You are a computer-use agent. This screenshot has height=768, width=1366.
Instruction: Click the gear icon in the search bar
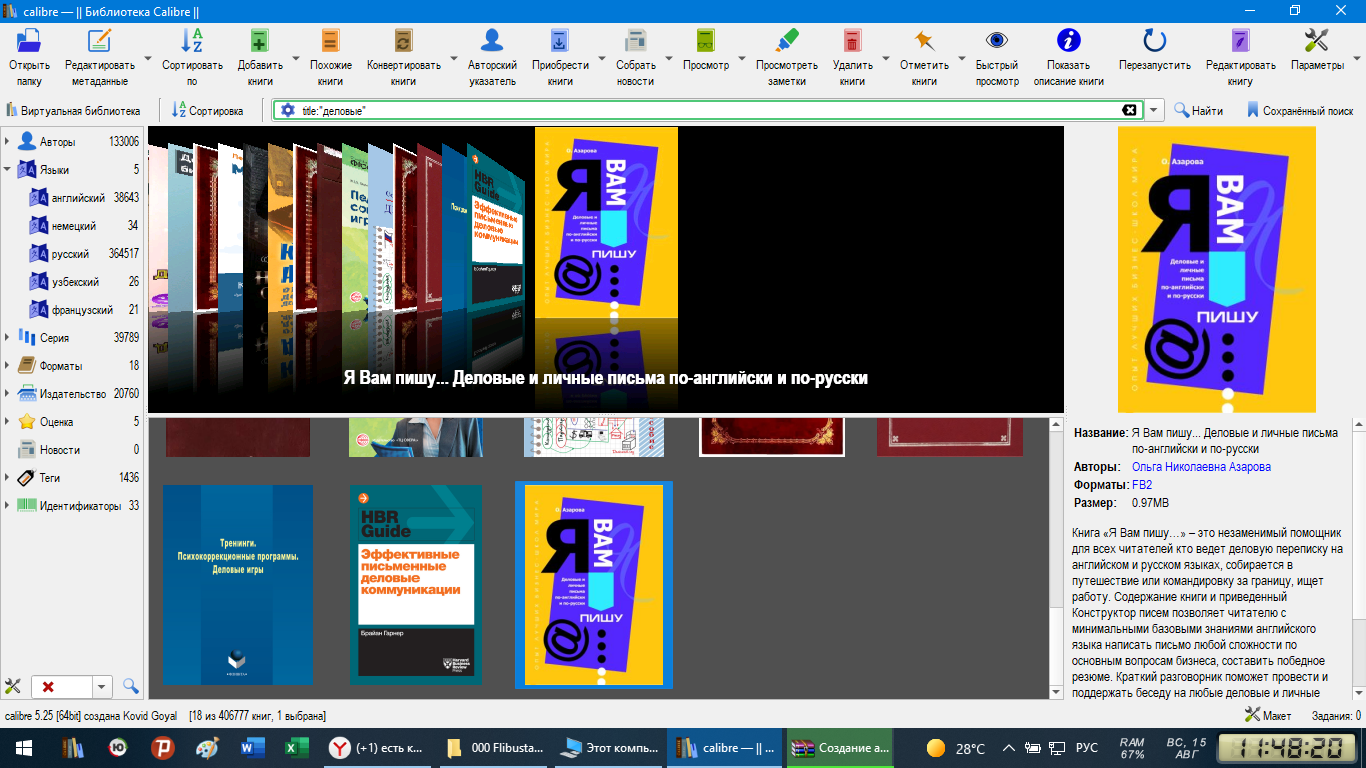point(288,110)
